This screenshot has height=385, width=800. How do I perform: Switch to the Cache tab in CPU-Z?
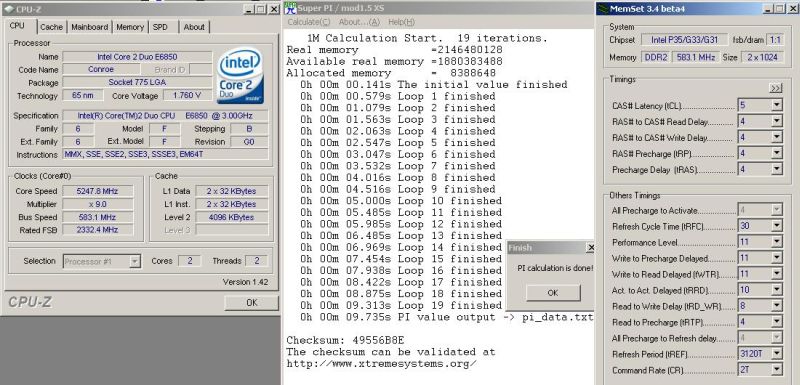(x=52, y=27)
